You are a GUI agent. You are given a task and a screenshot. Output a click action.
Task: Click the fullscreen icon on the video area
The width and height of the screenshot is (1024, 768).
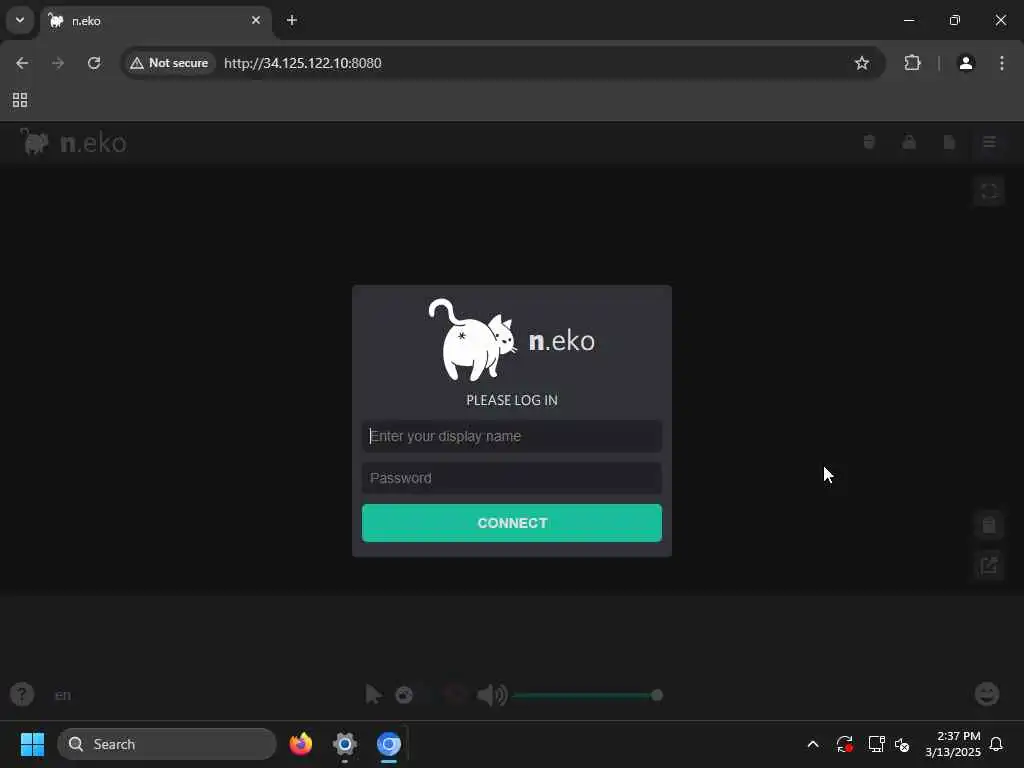(989, 191)
